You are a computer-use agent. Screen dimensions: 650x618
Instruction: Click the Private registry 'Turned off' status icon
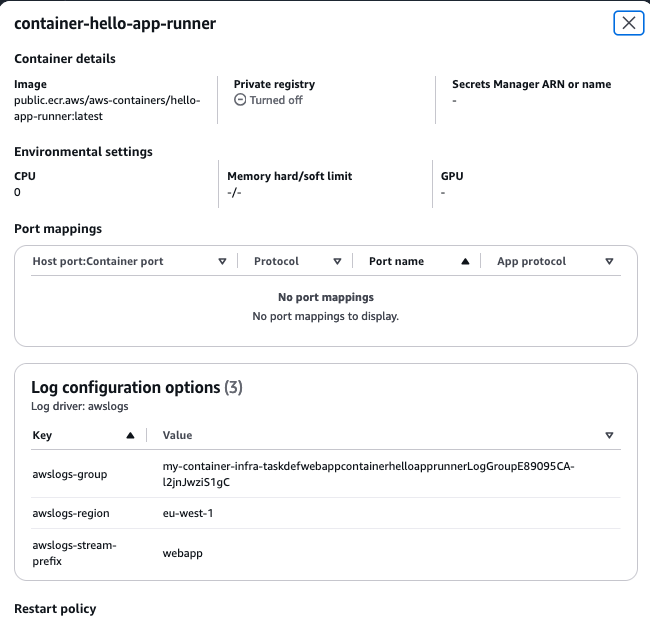(240, 100)
